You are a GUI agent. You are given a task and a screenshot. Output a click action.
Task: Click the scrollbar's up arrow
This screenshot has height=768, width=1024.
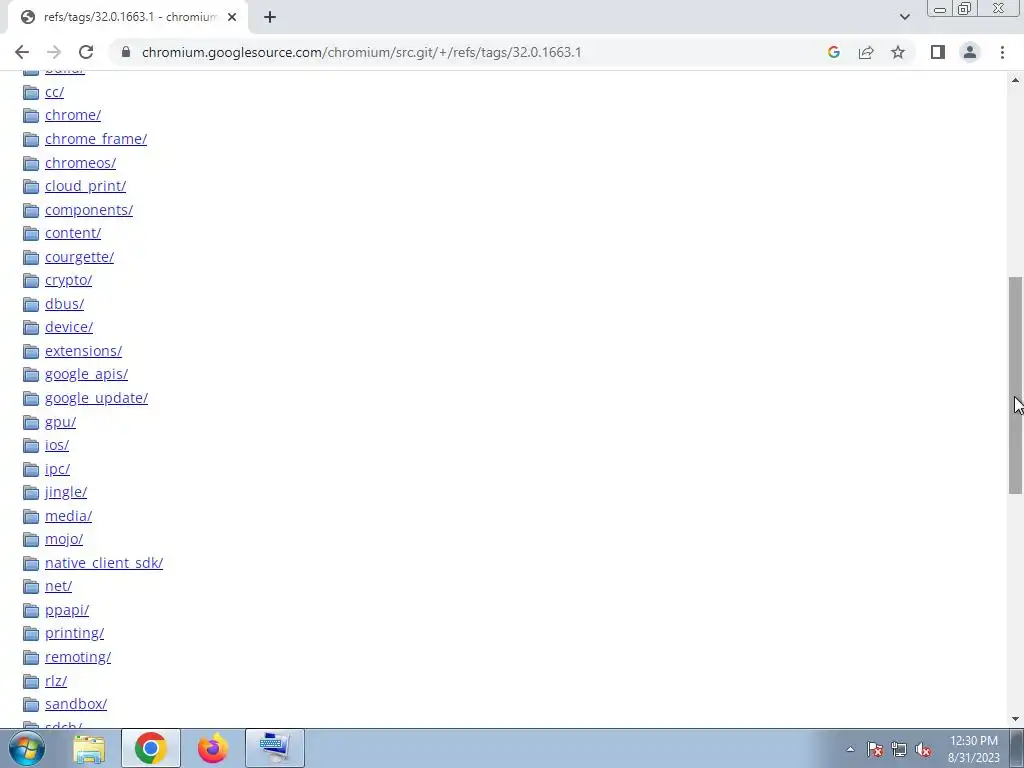[1015, 80]
